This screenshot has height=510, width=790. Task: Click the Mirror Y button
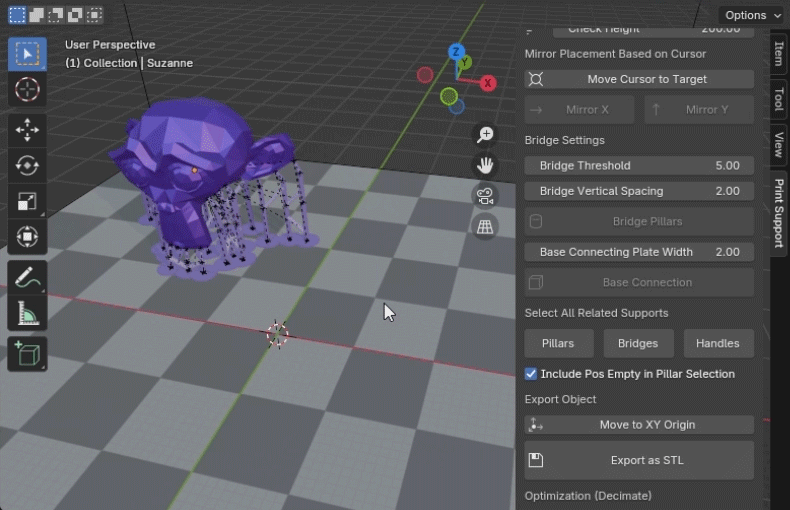[699, 109]
